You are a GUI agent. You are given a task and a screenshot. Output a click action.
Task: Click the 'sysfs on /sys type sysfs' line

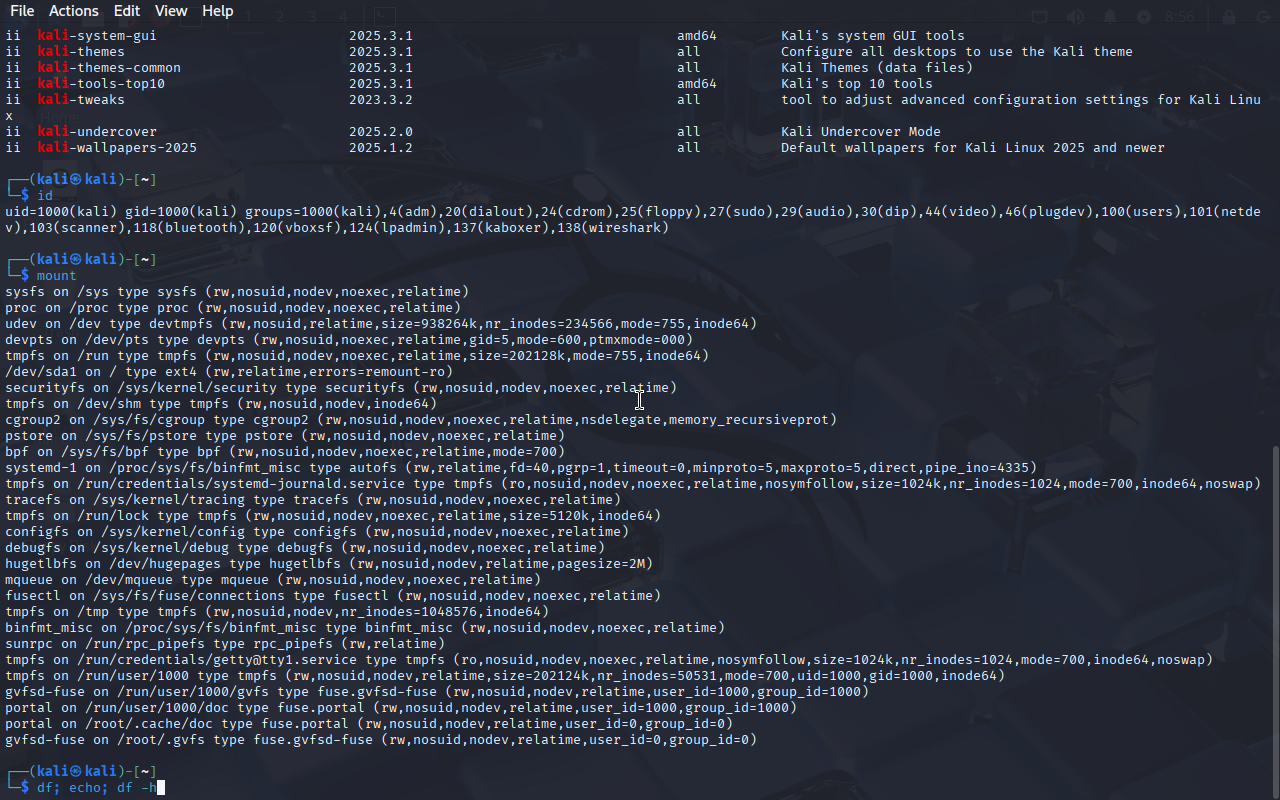tap(237, 292)
